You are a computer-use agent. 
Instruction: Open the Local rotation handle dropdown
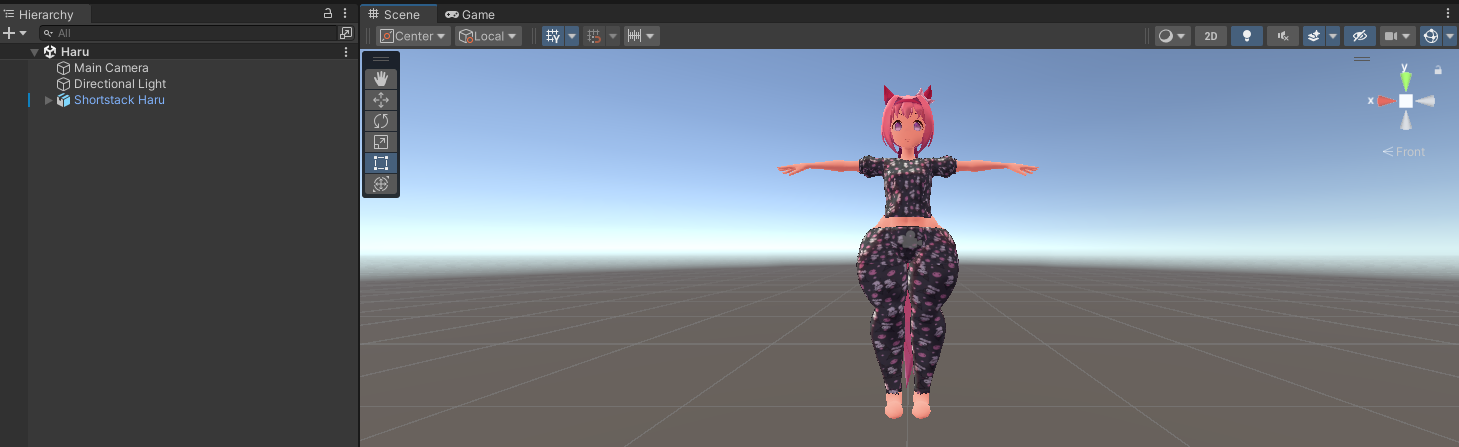[x=488, y=36]
